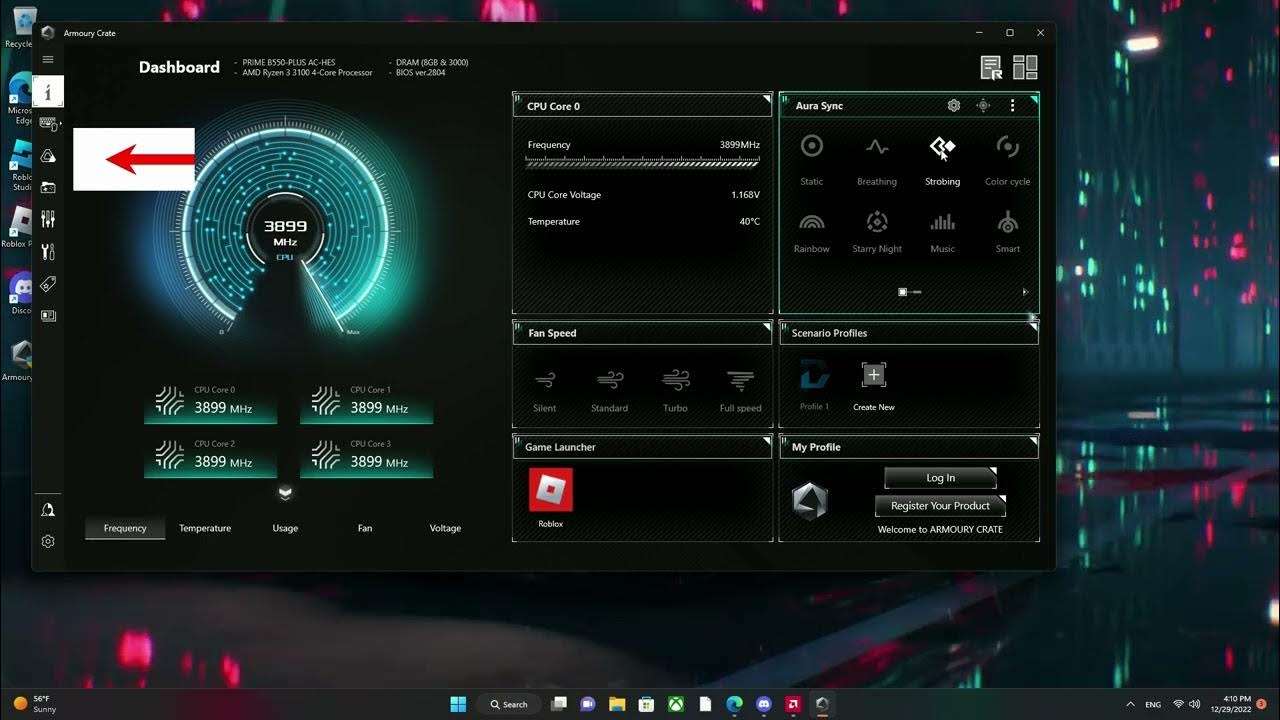The image size is (1280, 720).
Task: Select Rainbow lighting effect
Action: tap(812, 232)
